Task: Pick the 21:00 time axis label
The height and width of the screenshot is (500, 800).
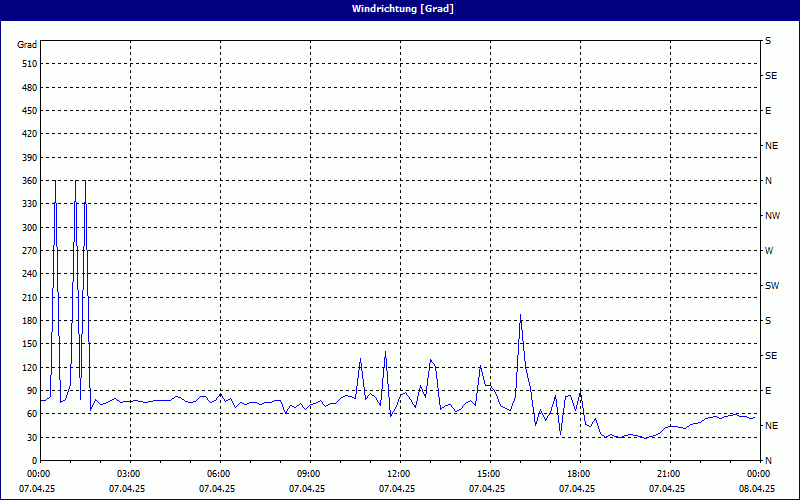Action: pyautogui.click(x=669, y=474)
